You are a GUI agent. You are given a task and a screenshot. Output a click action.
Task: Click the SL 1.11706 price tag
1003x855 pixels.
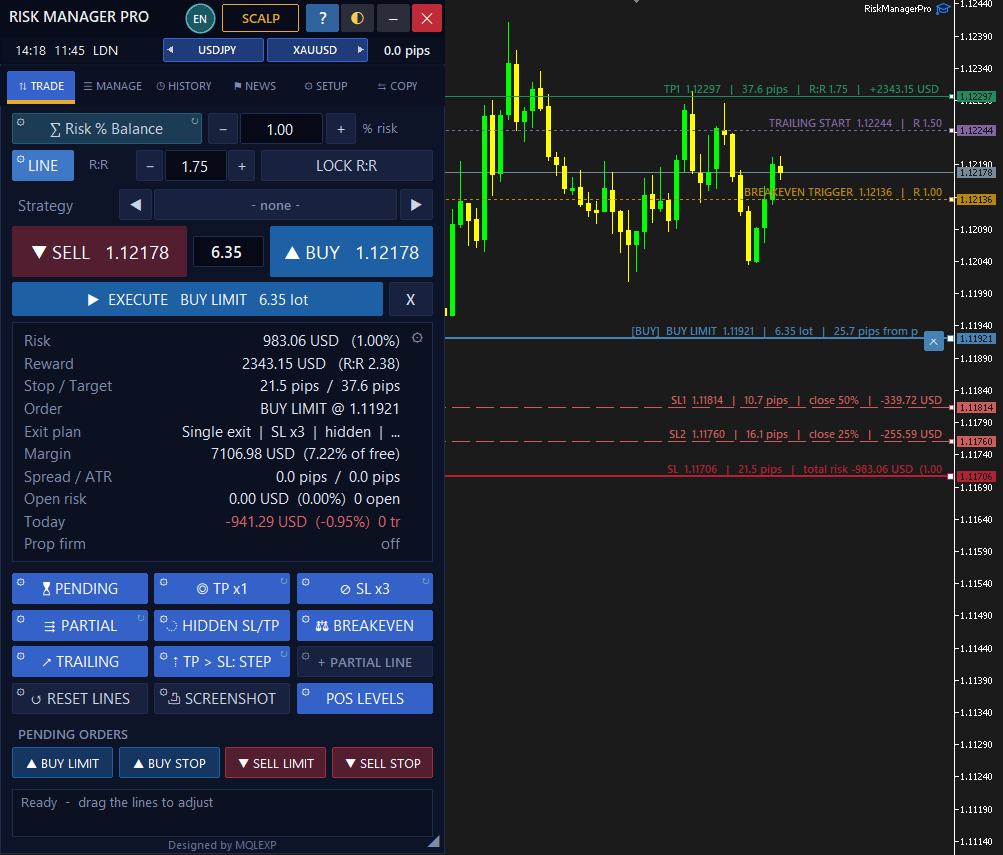pos(975,476)
